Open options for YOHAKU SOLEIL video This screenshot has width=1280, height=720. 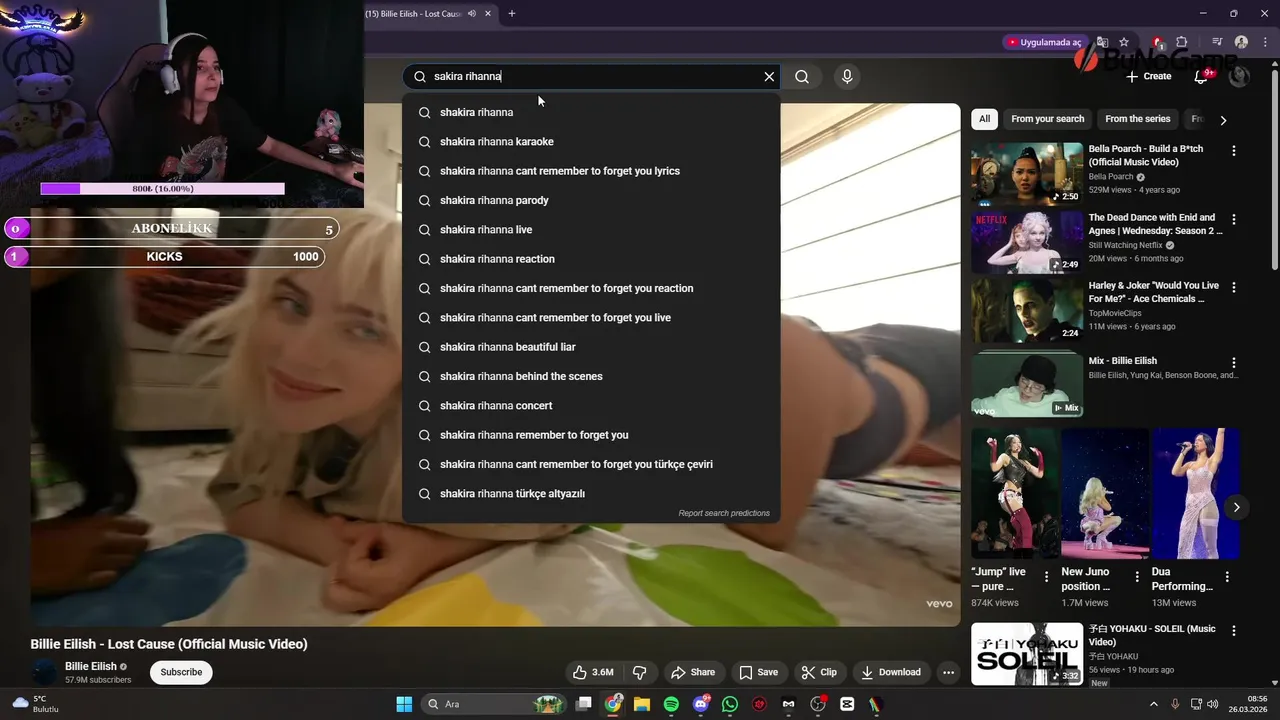coord(1234,631)
